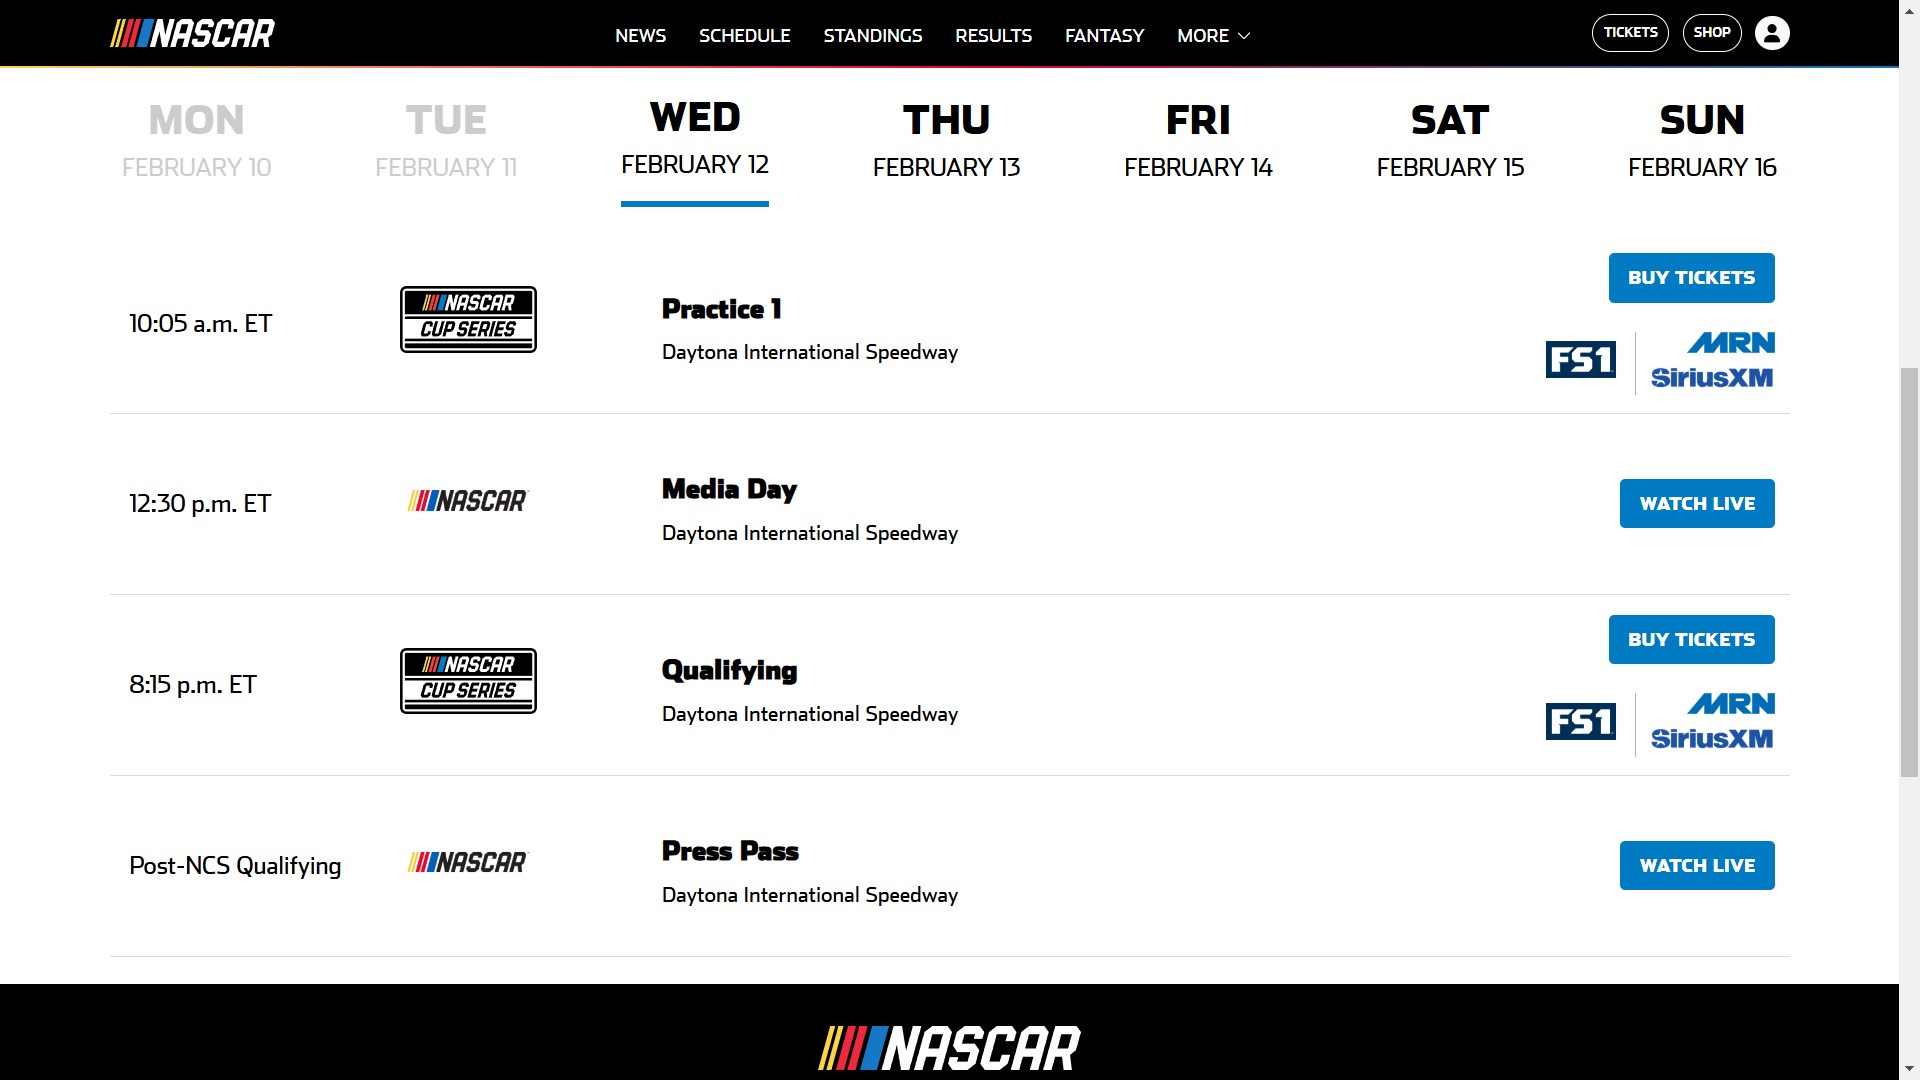The image size is (1920, 1080).
Task: Select the SUN February 16 tab
Action: tap(1702, 140)
